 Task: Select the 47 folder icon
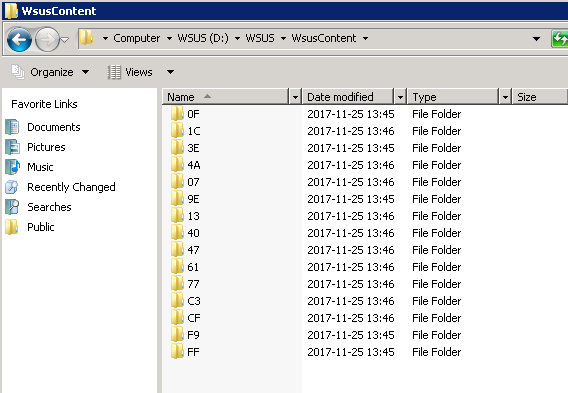[177, 250]
